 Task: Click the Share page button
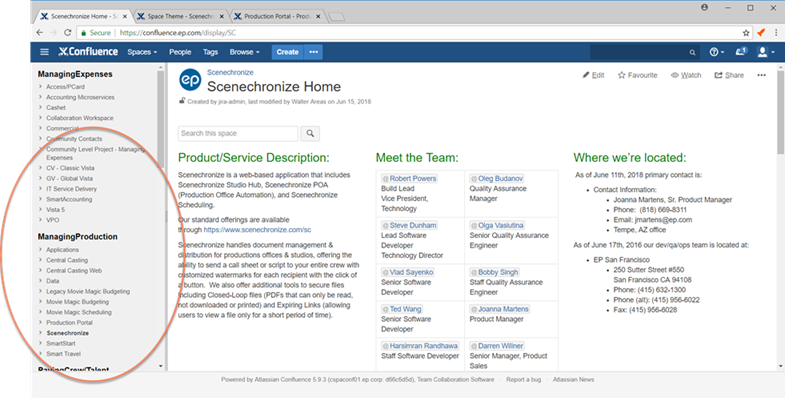(x=729, y=75)
